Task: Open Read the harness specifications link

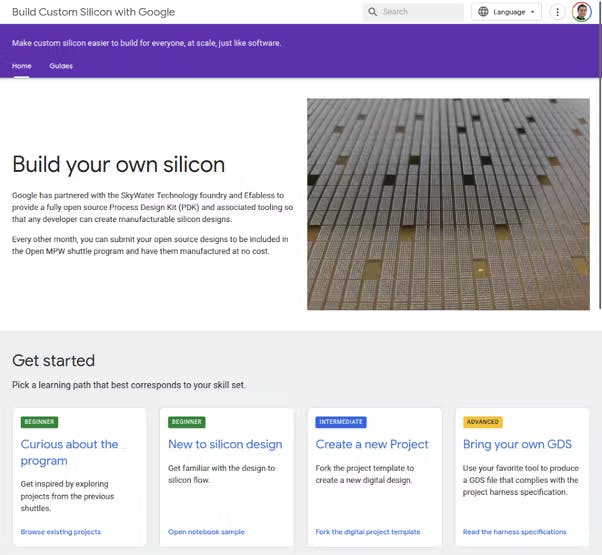Action: click(x=514, y=532)
